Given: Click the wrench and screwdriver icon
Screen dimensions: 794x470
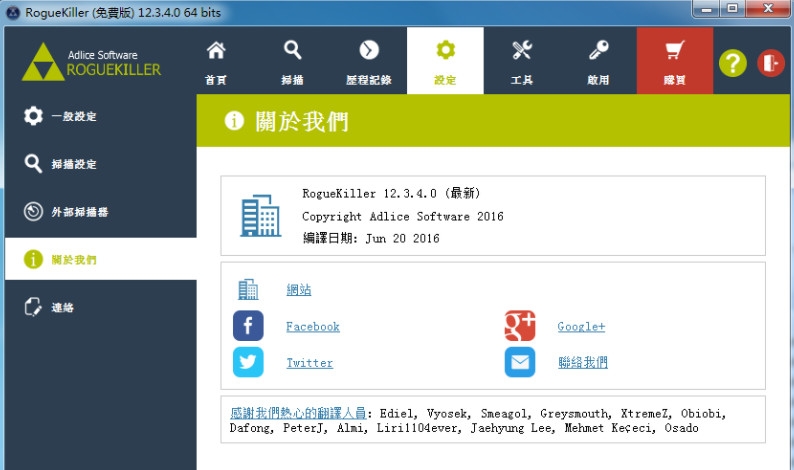Looking at the screenshot, I should (522, 50).
